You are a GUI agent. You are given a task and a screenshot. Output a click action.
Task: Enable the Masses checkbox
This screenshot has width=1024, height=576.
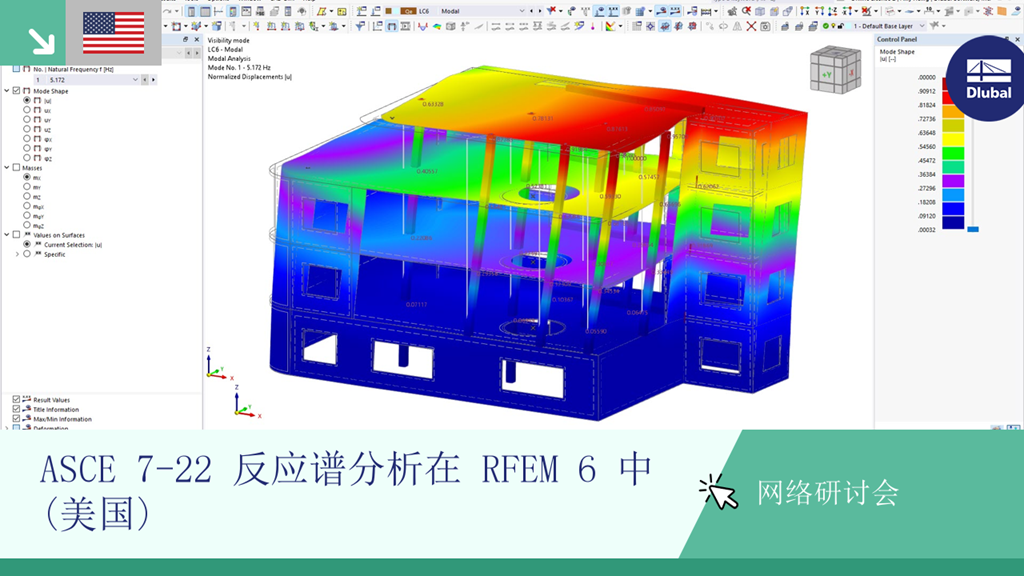(x=16, y=168)
